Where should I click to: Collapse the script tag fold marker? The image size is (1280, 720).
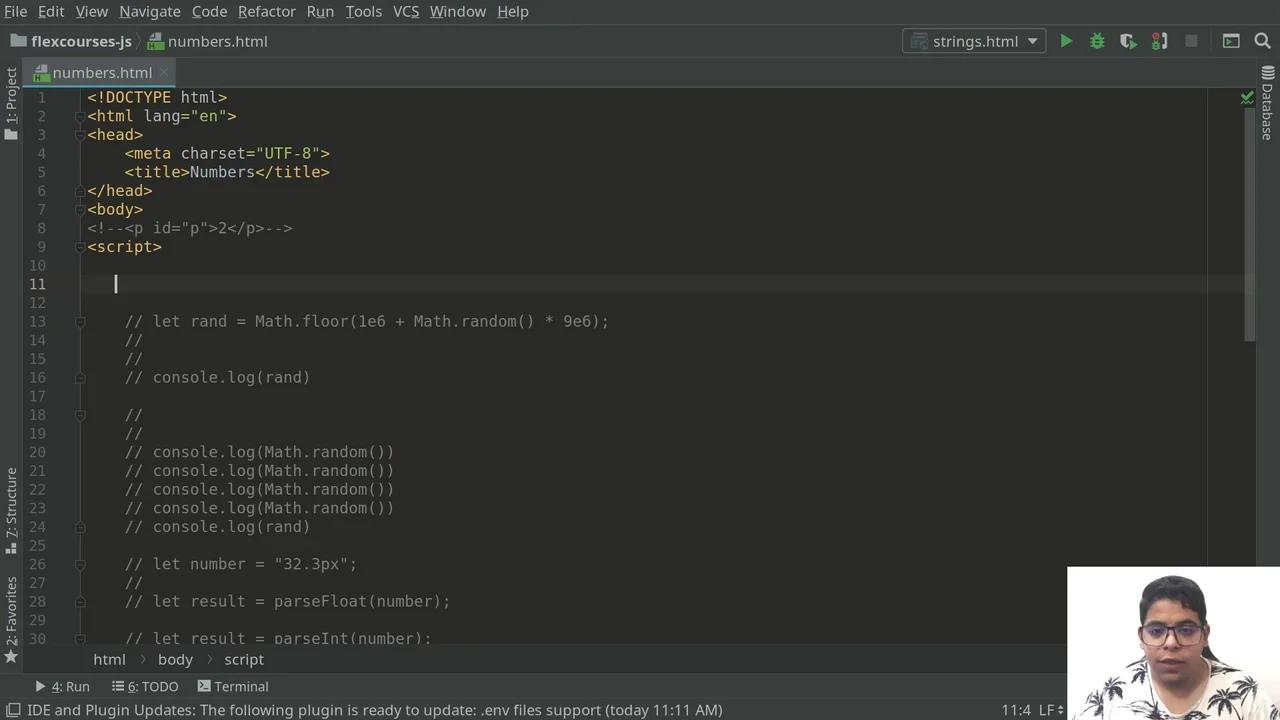80,247
